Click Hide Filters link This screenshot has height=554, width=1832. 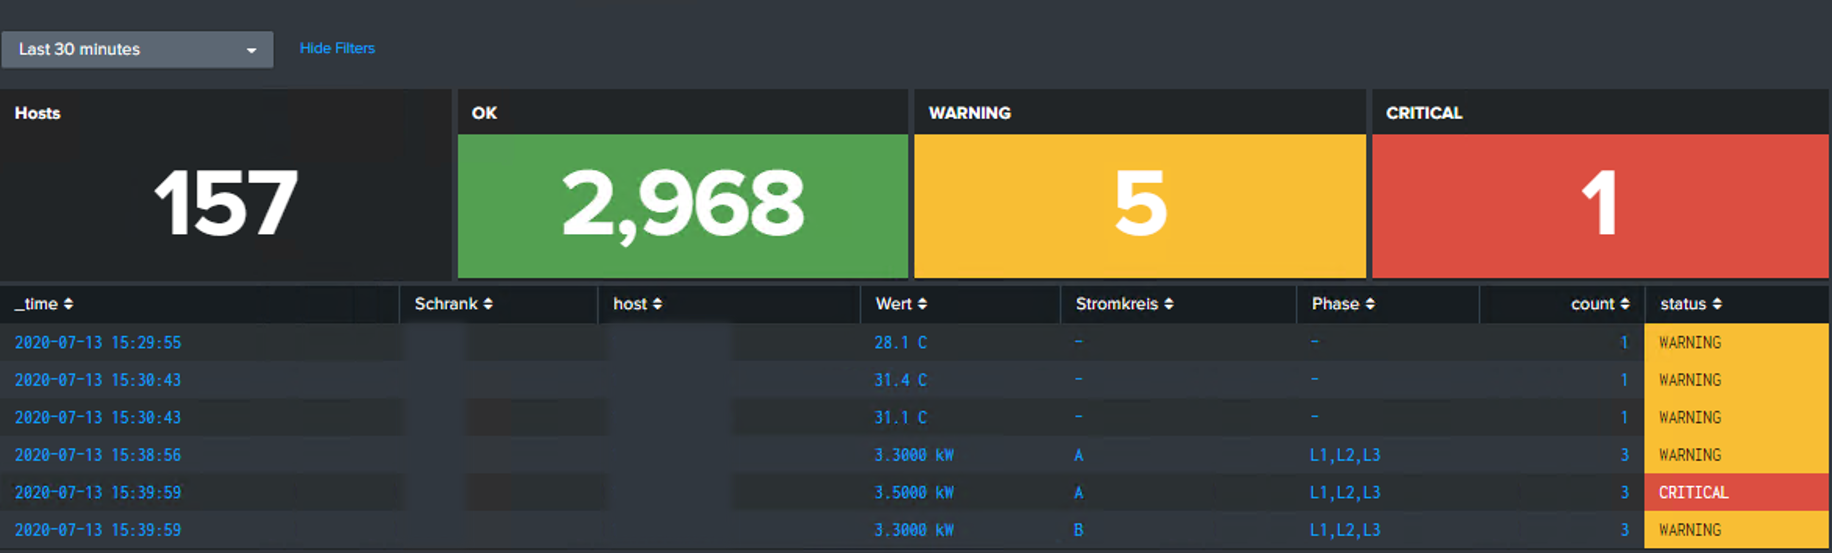pos(337,48)
